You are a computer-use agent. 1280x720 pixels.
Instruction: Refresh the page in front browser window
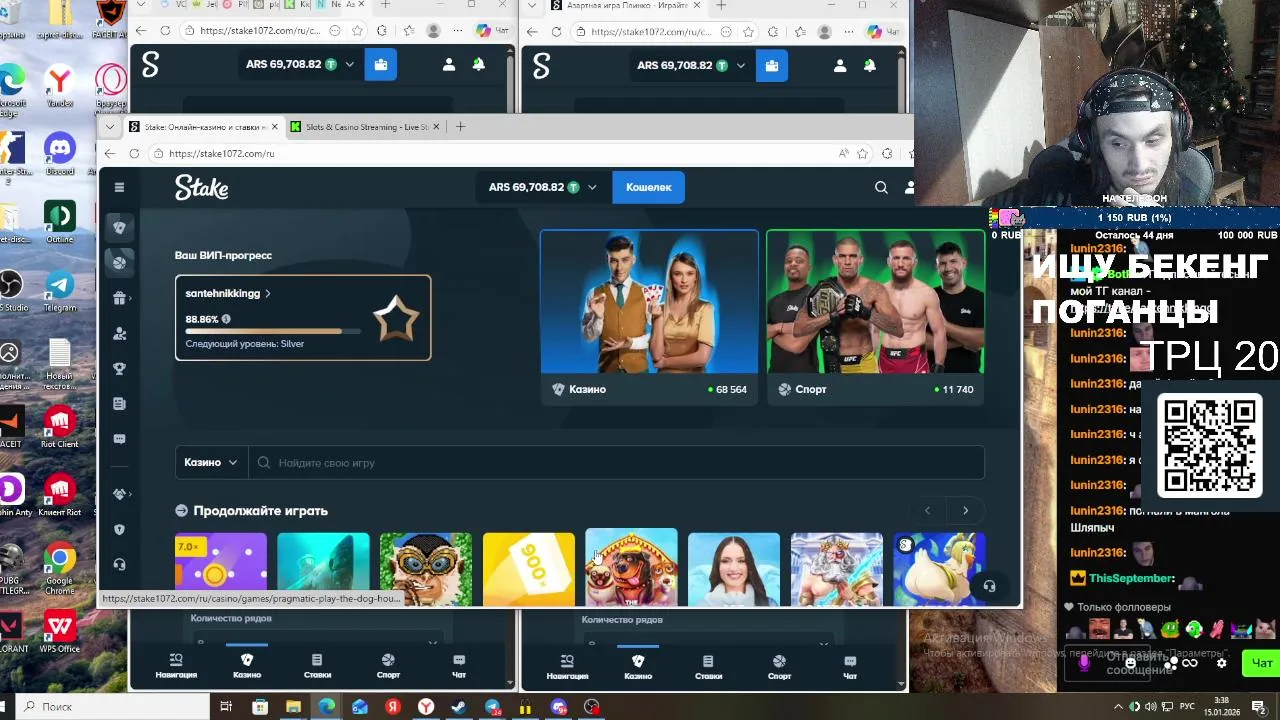(134, 153)
